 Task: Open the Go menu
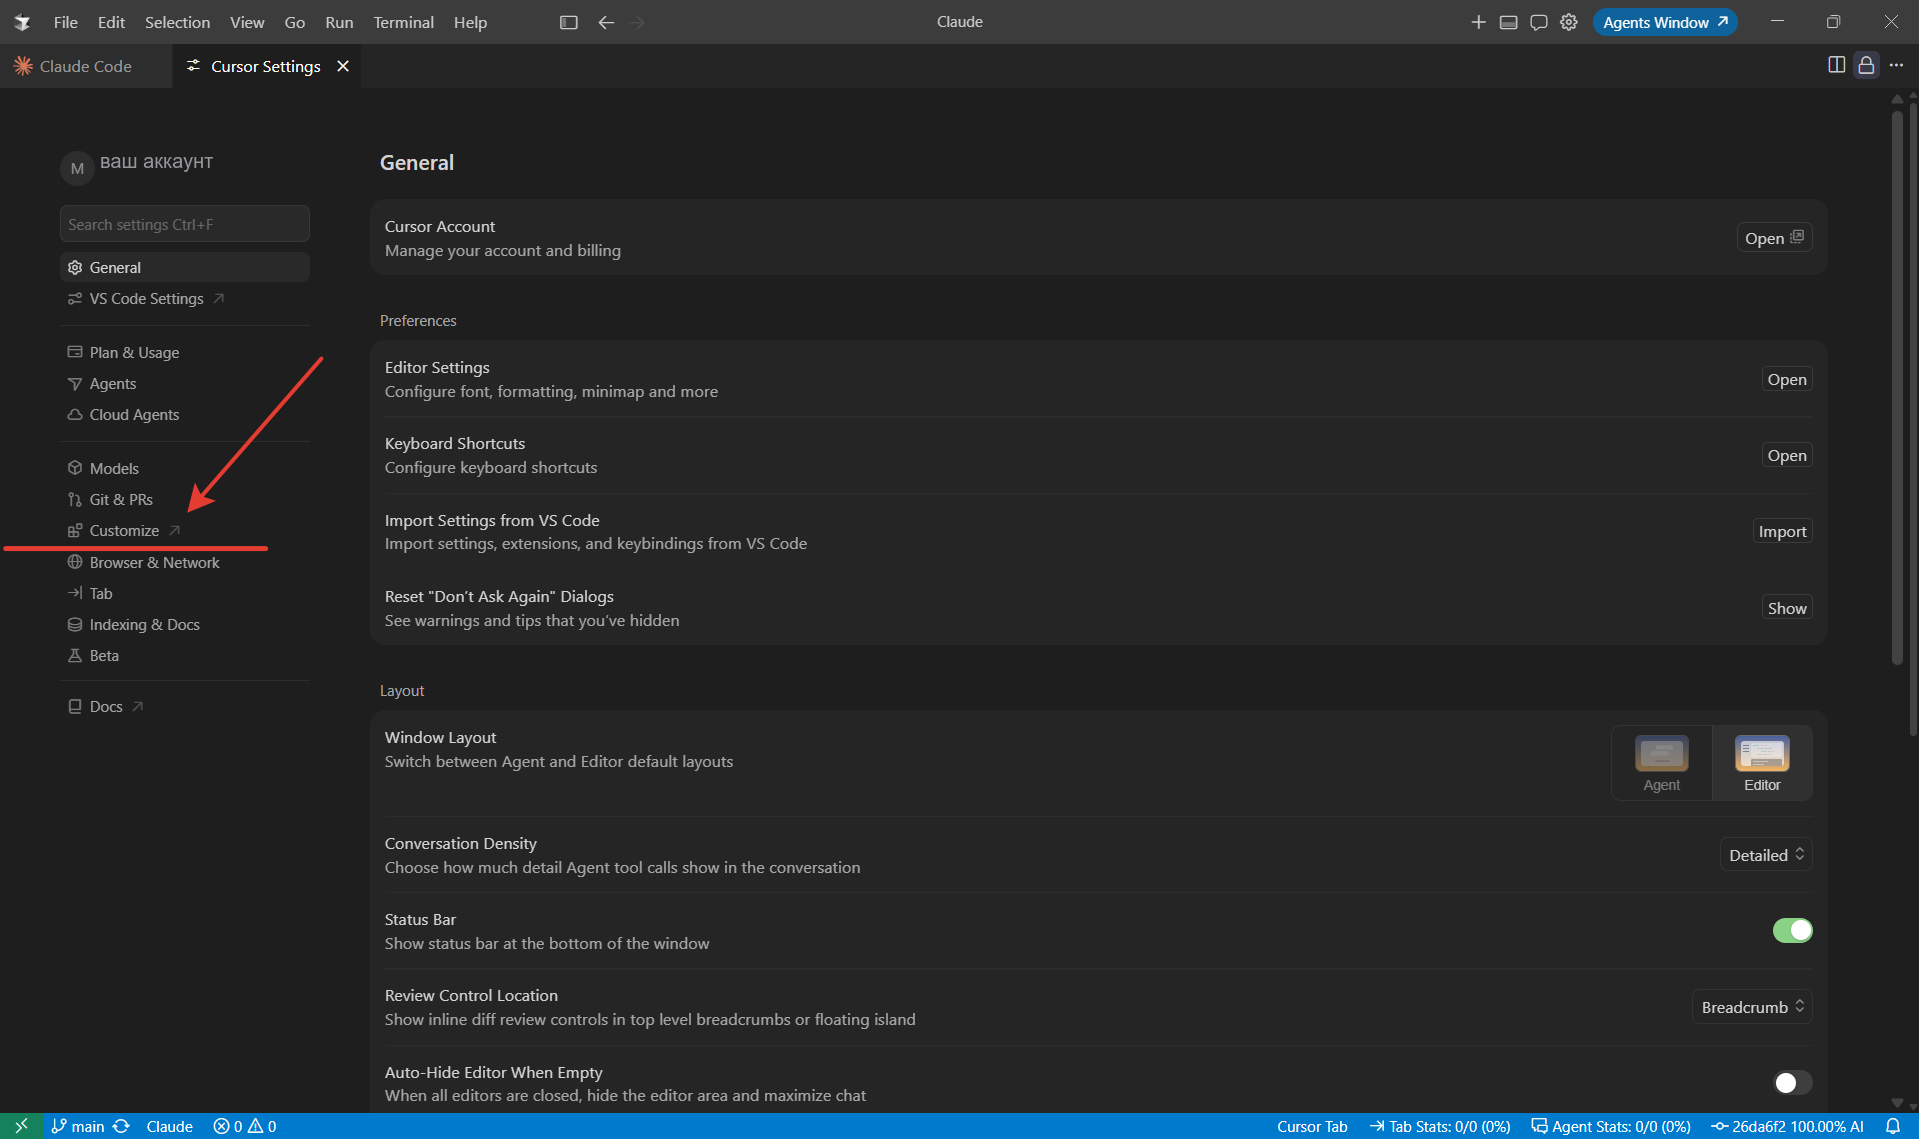click(x=294, y=22)
